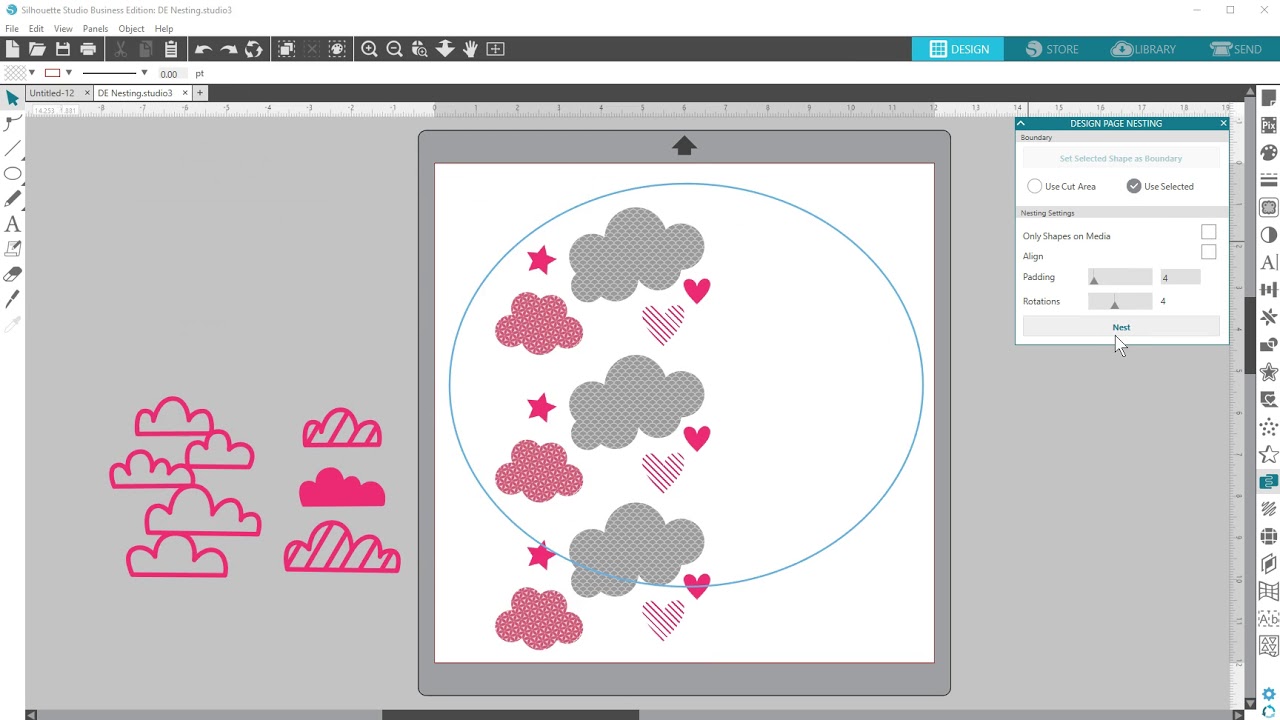Switch to the Untitled-12 document tab

pyautogui.click(x=52, y=93)
